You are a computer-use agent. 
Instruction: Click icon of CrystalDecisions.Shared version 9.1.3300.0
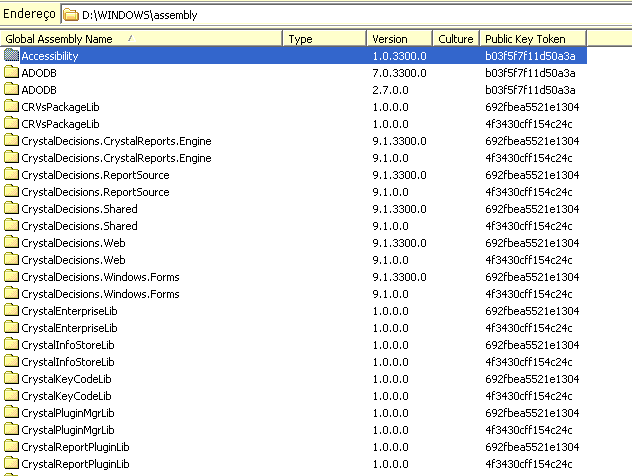click(x=11, y=208)
